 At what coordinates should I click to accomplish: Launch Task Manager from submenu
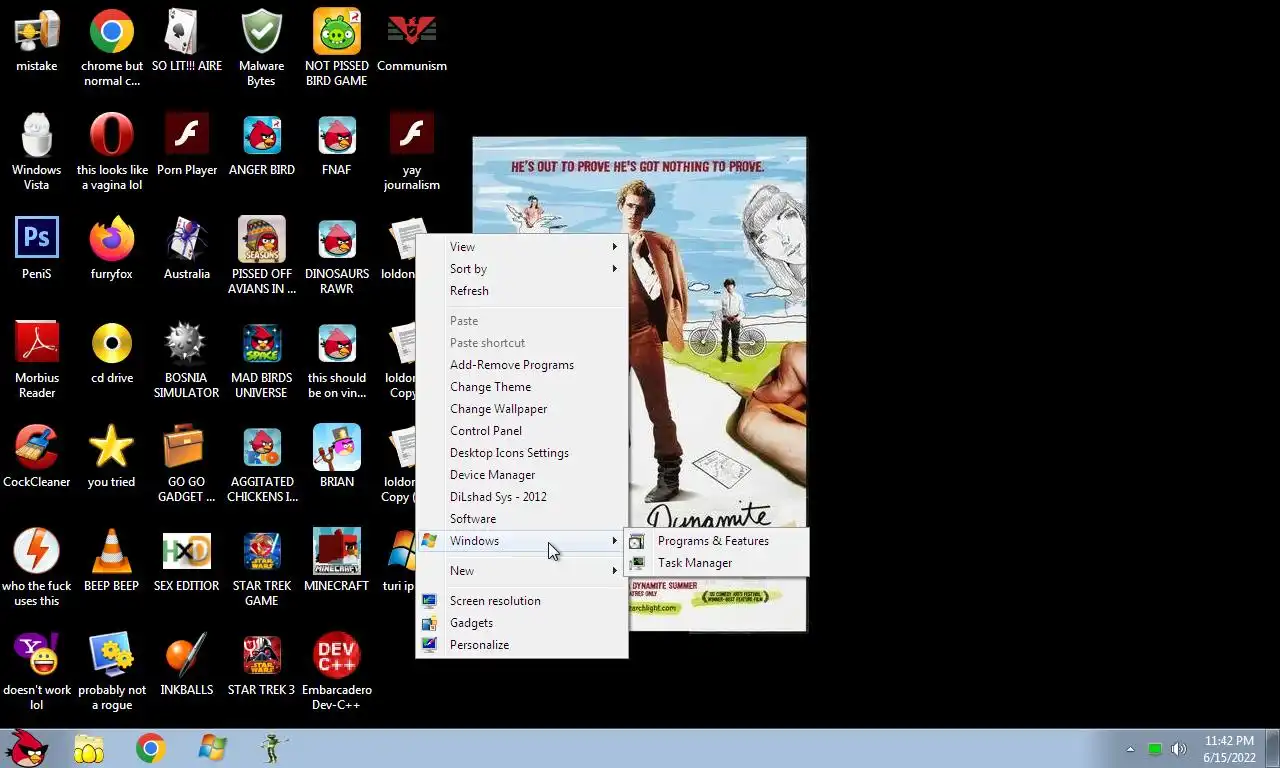(716, 563)
